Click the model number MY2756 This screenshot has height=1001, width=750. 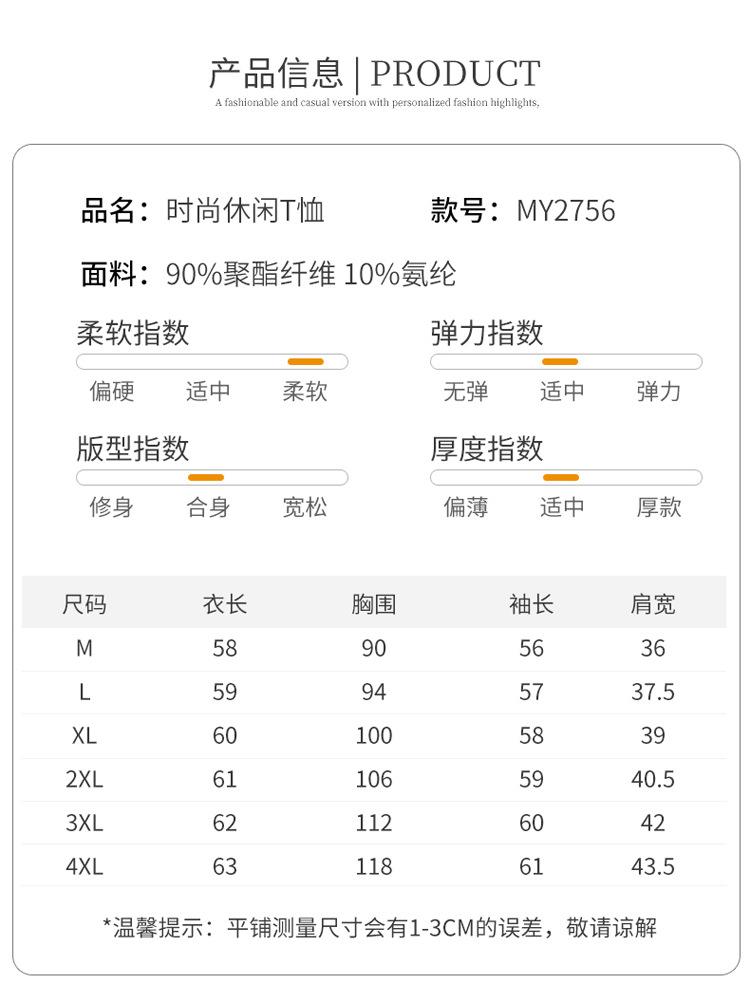click(566, 211)
